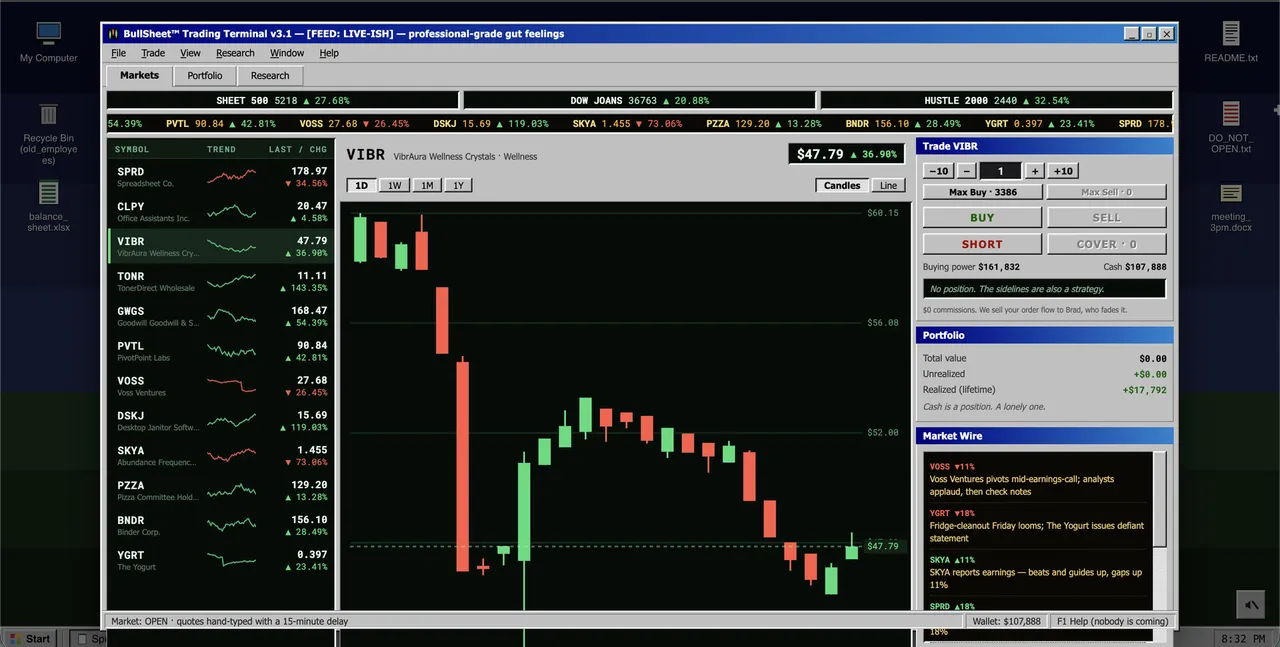Select TONR in the symbol watchlist

click(x=220, y=282)
